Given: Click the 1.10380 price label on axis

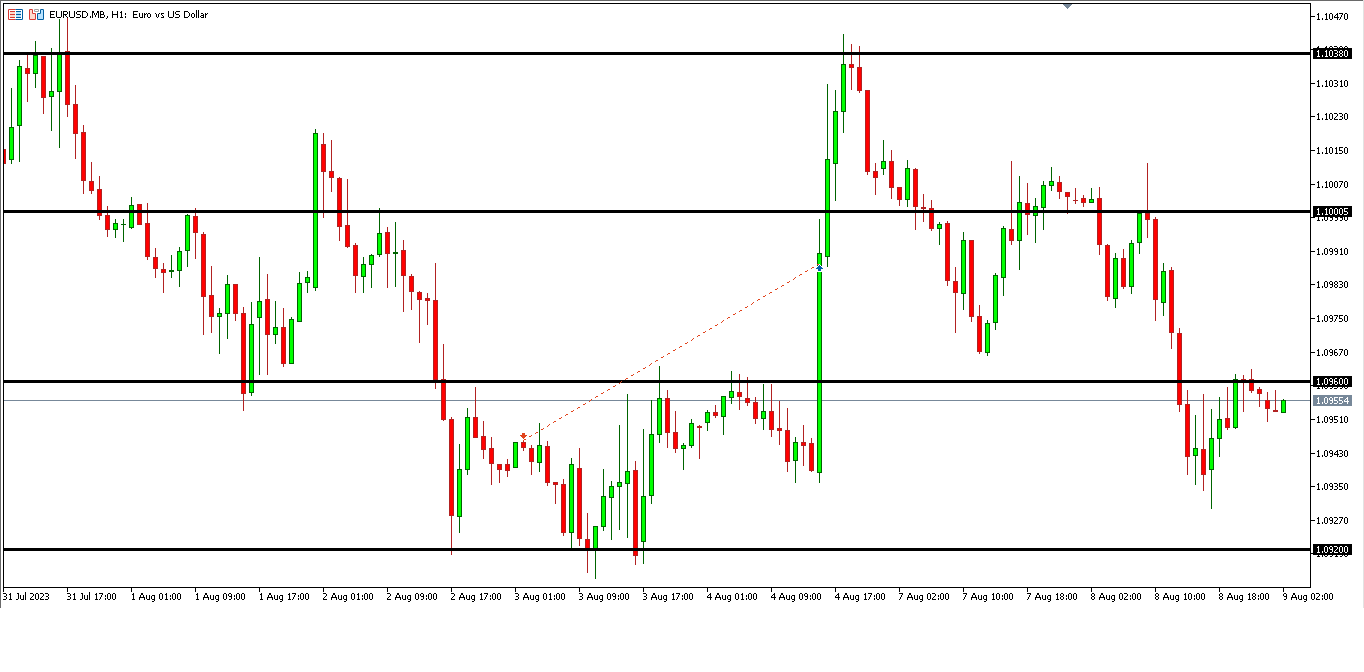Looking at the screenshot, I should (1332, 53).
